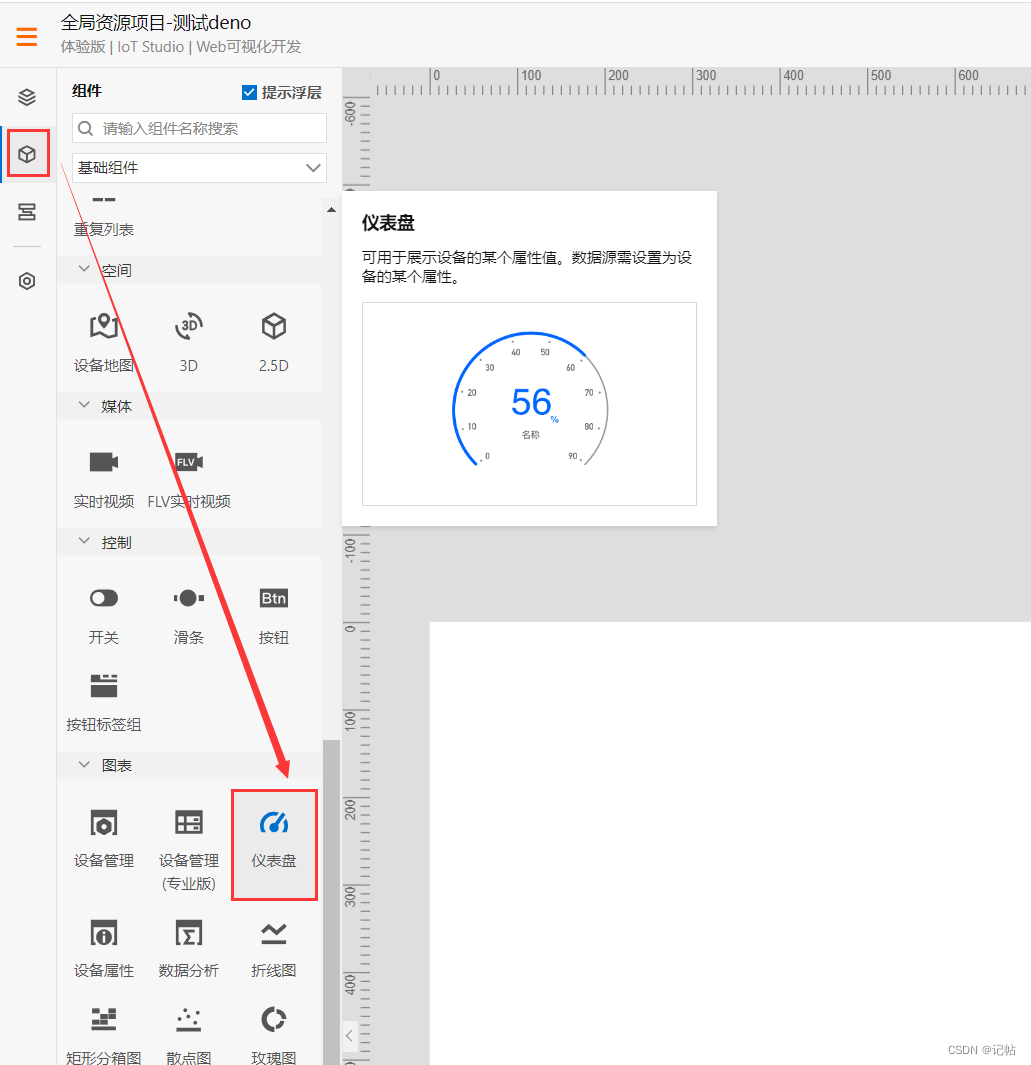This screenshot has height=1065, width=1031.
Task: Open the 基础组件 dropdown
Action: 198,167
